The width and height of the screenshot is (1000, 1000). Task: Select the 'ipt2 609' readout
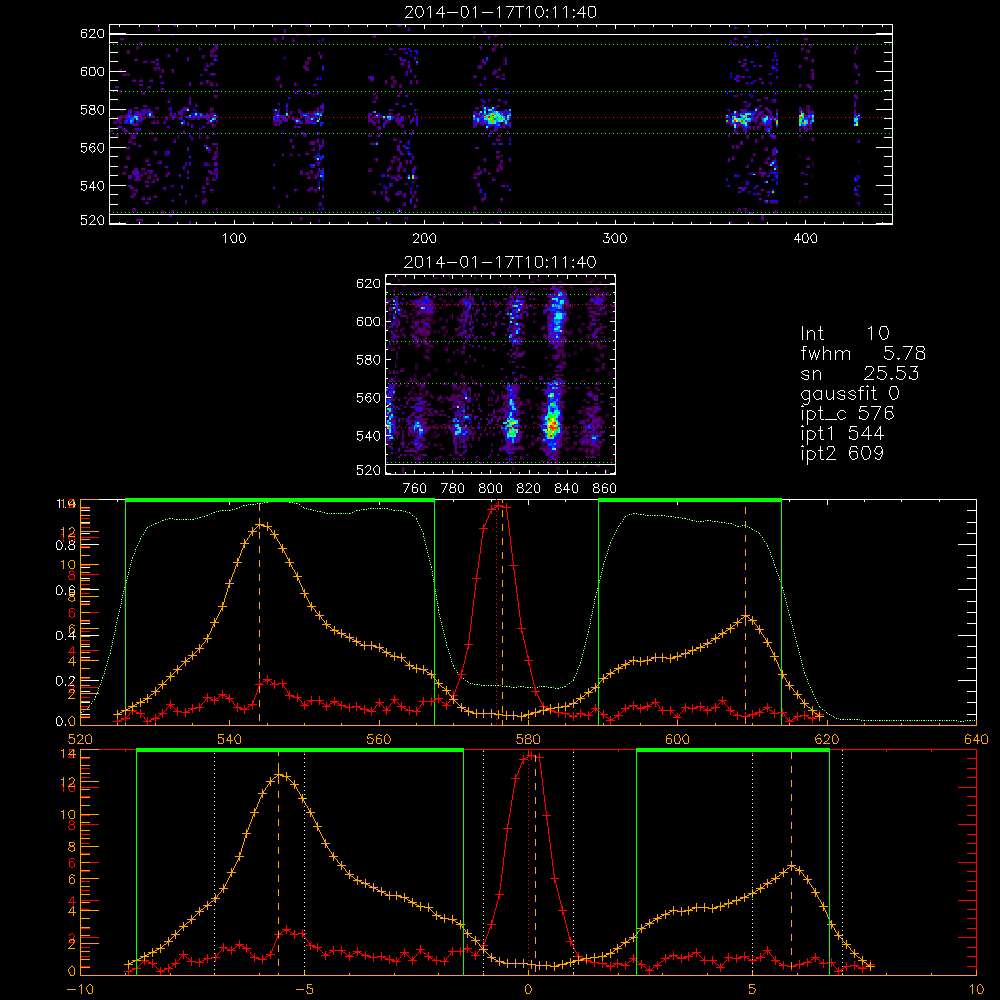(842, 453)
